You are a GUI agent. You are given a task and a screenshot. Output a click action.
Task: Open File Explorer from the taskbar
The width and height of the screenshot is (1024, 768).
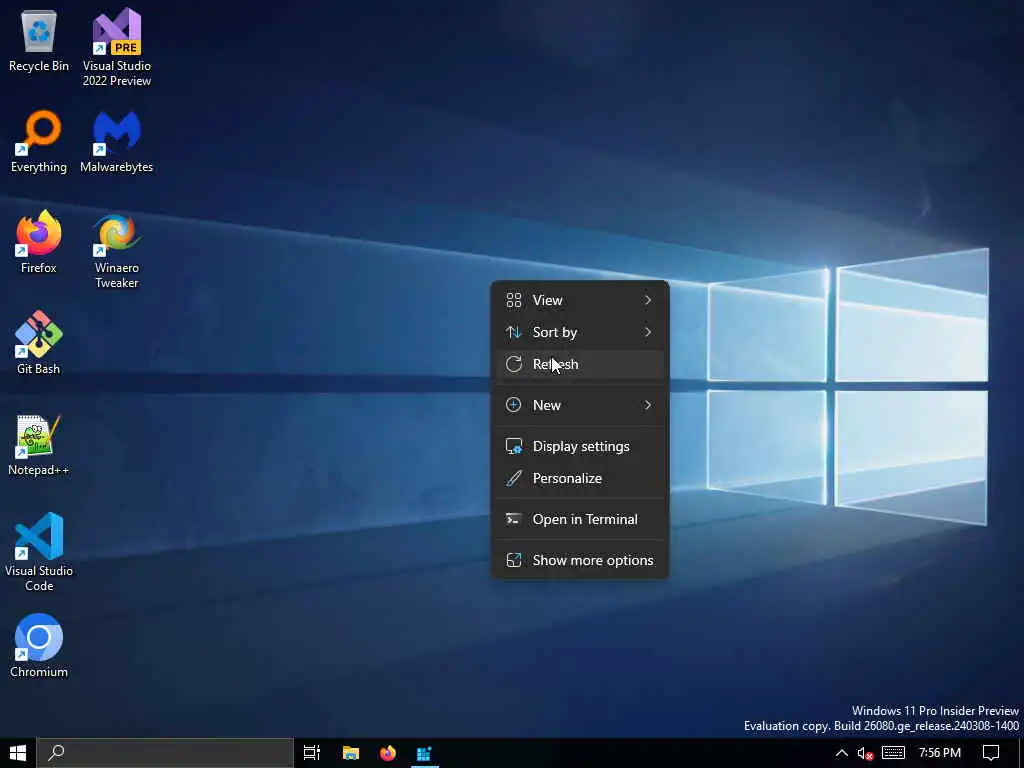click(351, 753)
